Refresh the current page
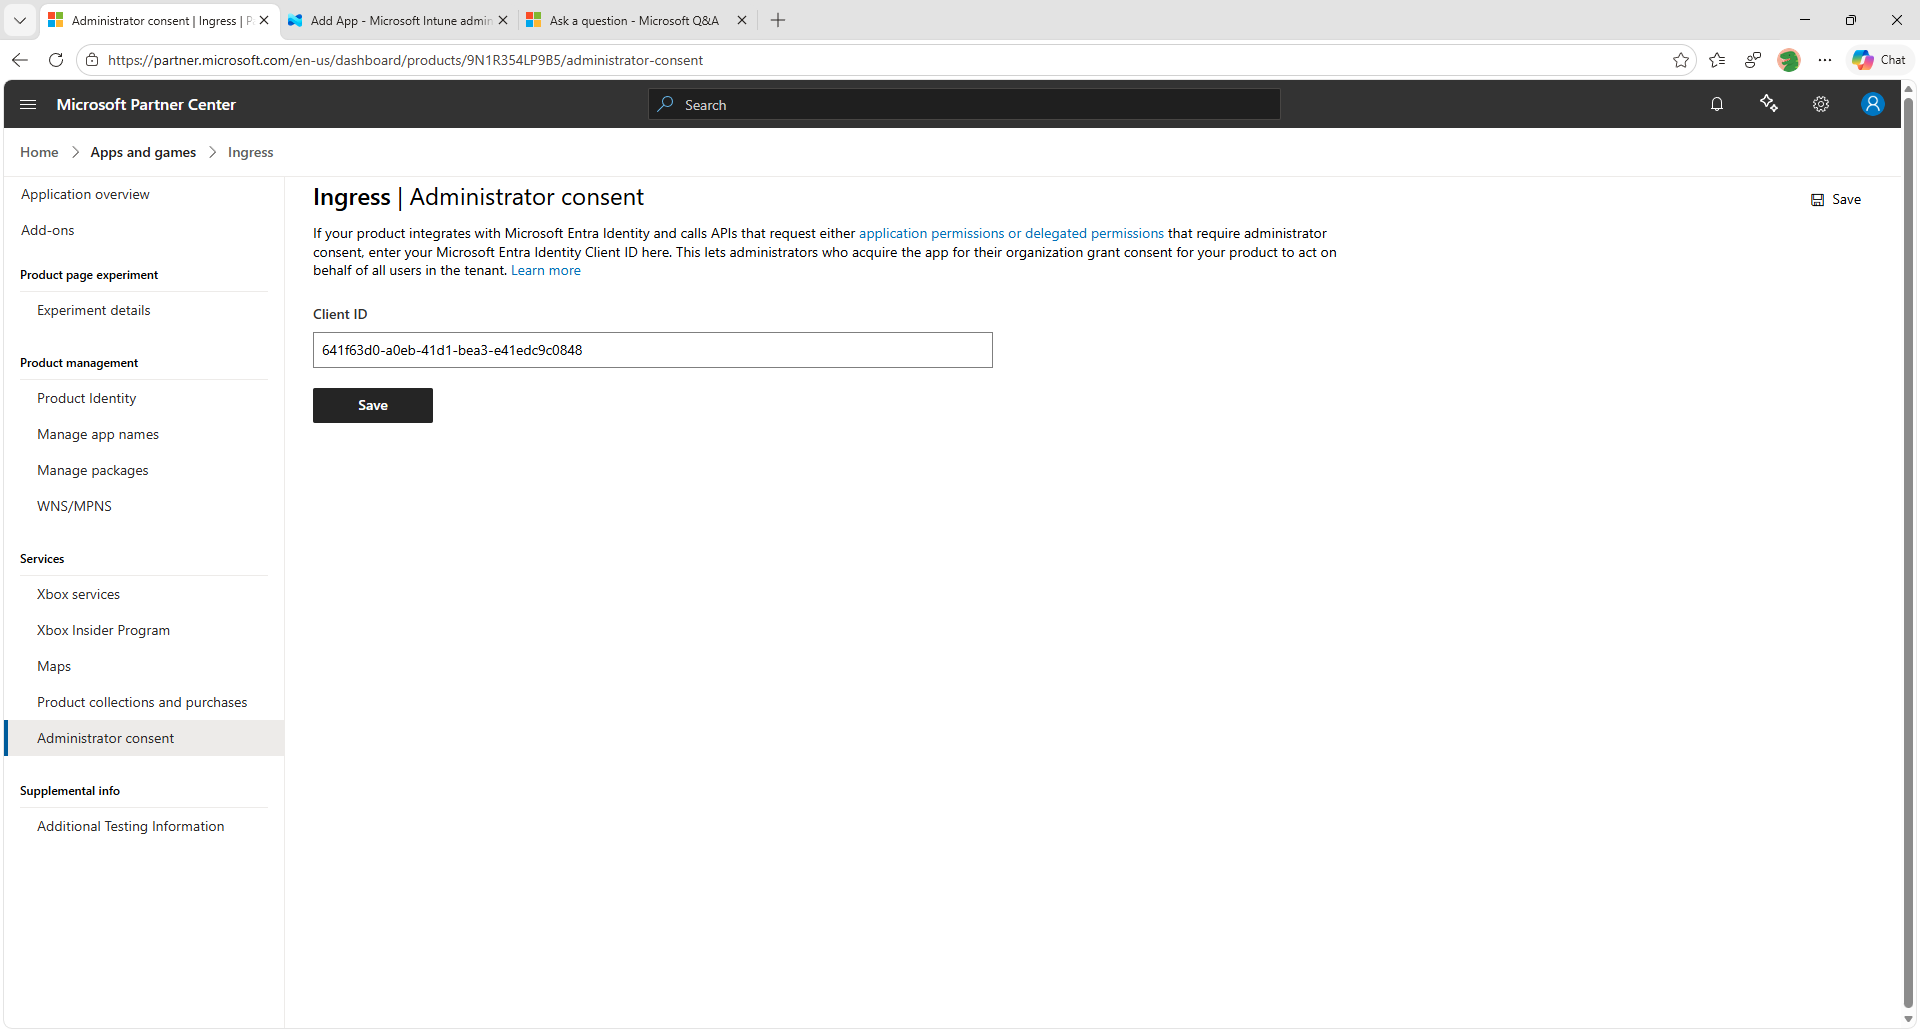The height and width of the screenshot is (1032, 1920). coord(56,60)
